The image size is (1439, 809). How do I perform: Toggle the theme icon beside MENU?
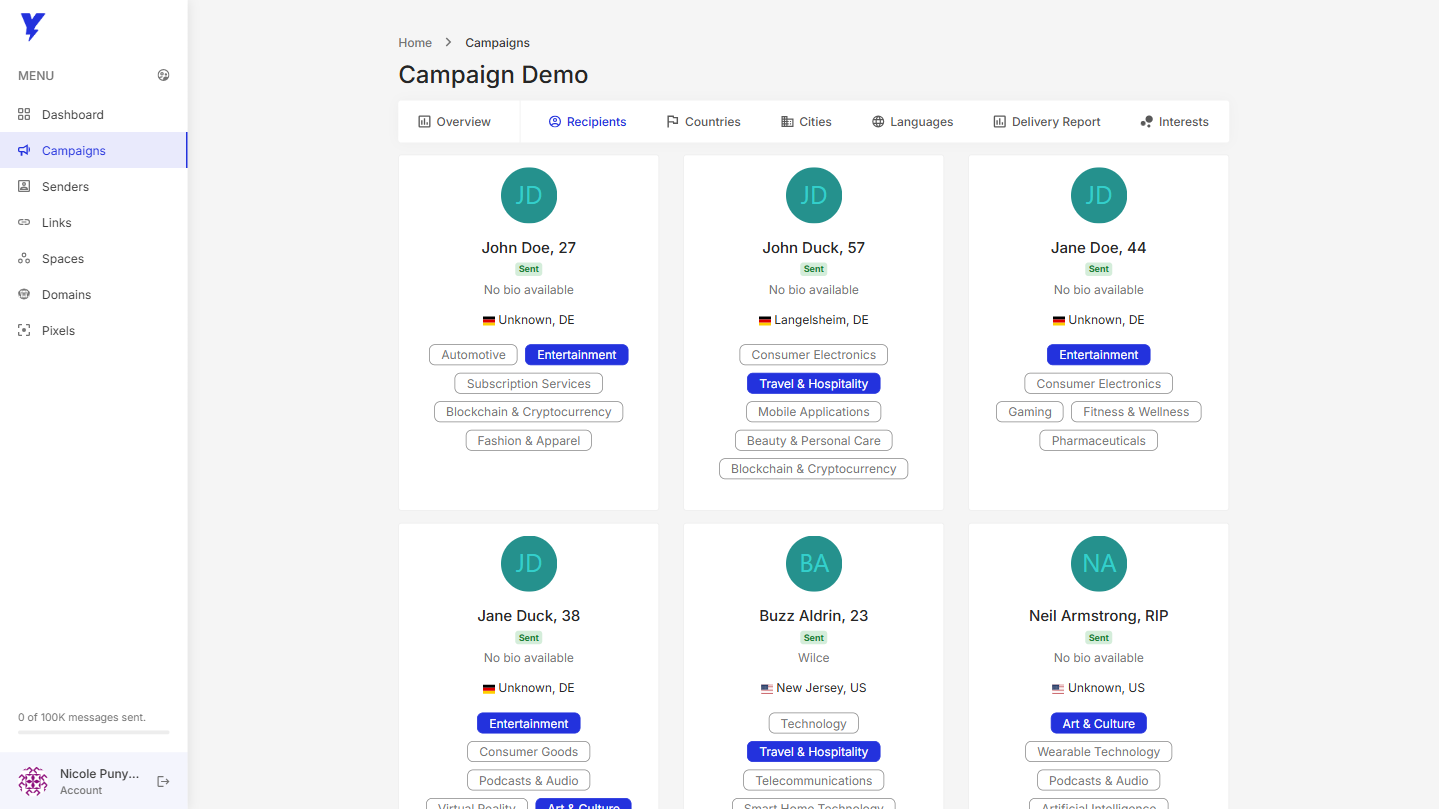(x=164, y=75)
